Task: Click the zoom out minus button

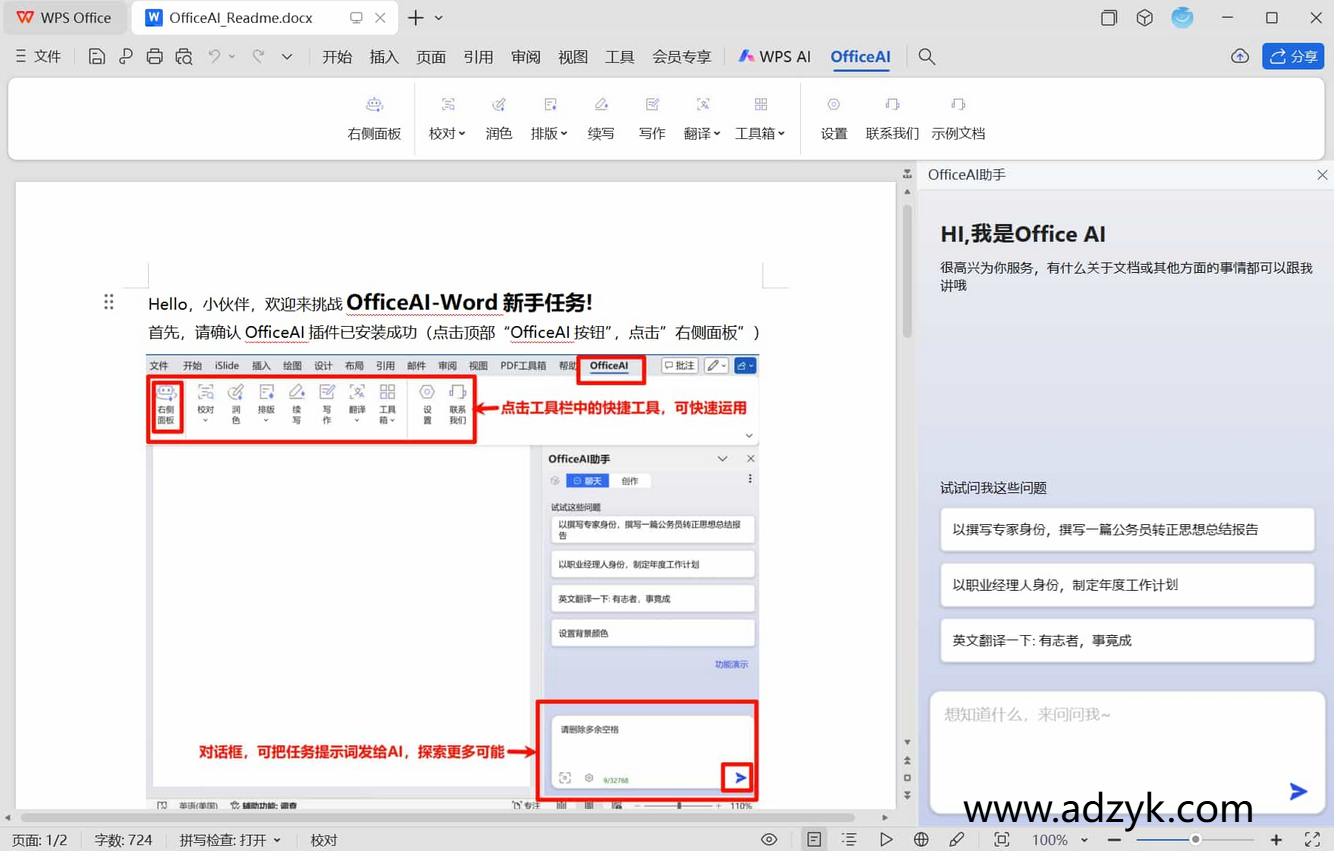Action: pyautogui.click(x=1114, y=840)
